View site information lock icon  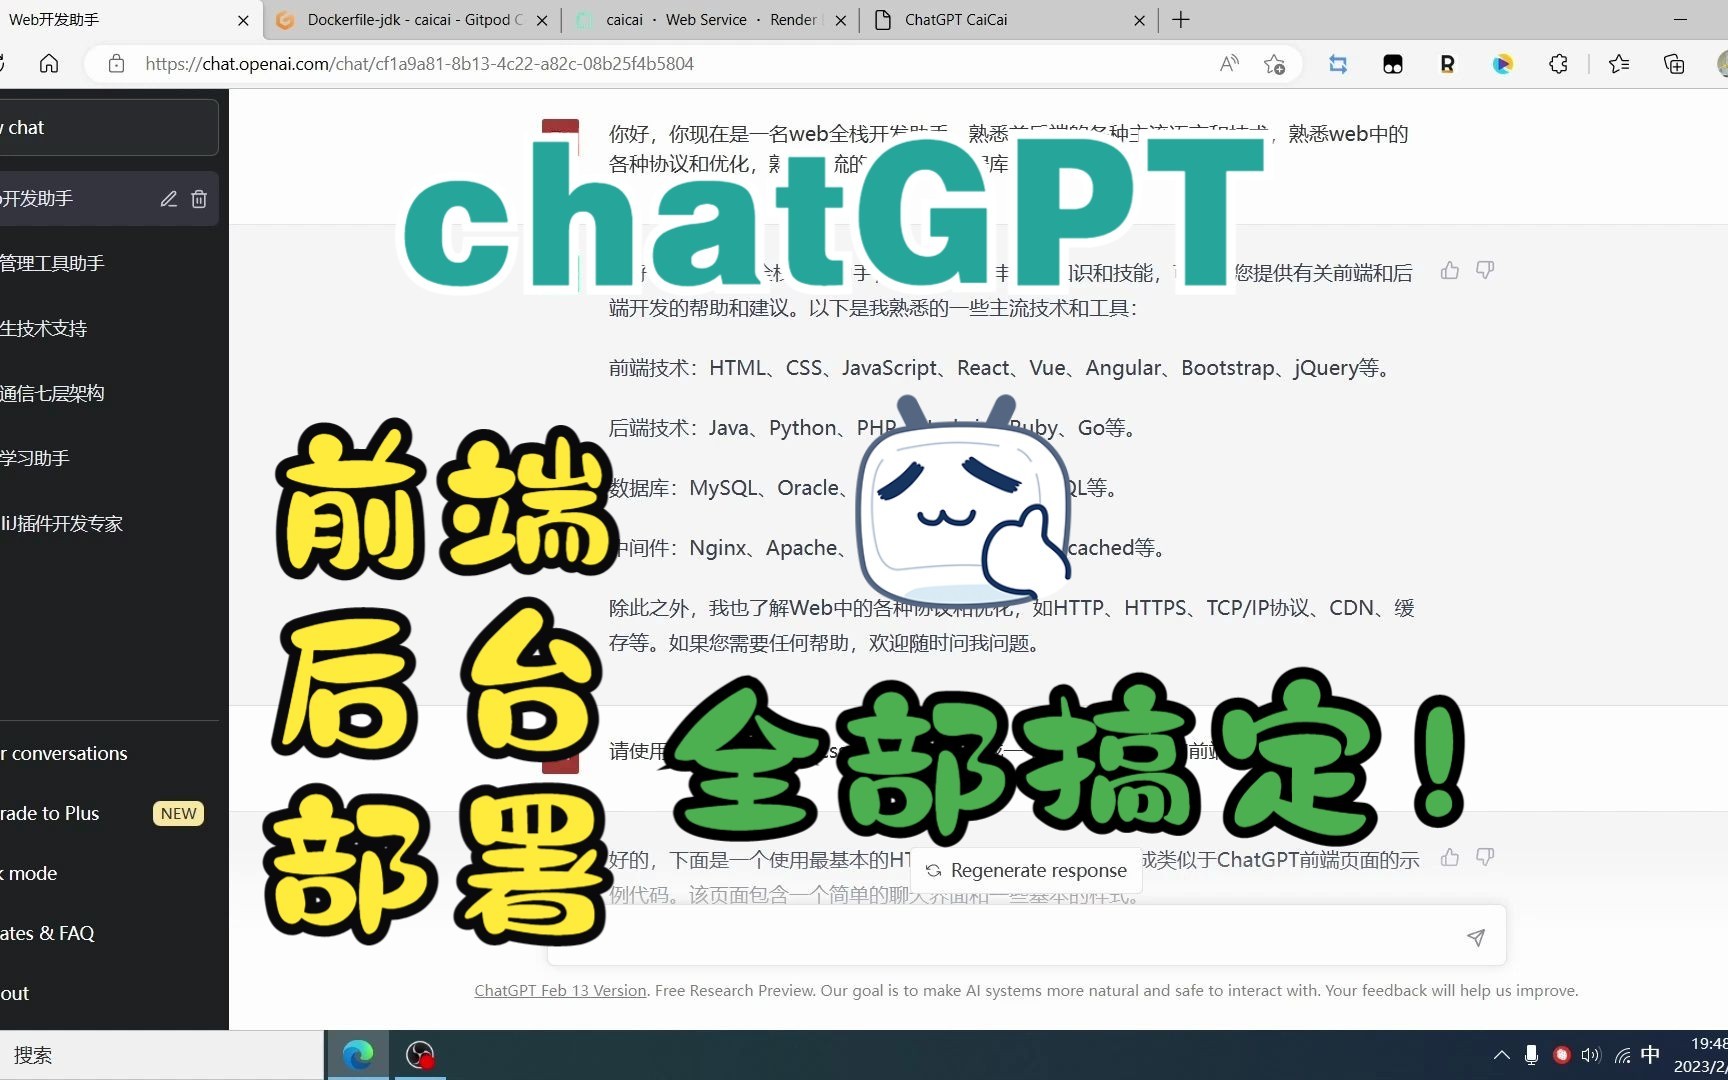[116, 64]
